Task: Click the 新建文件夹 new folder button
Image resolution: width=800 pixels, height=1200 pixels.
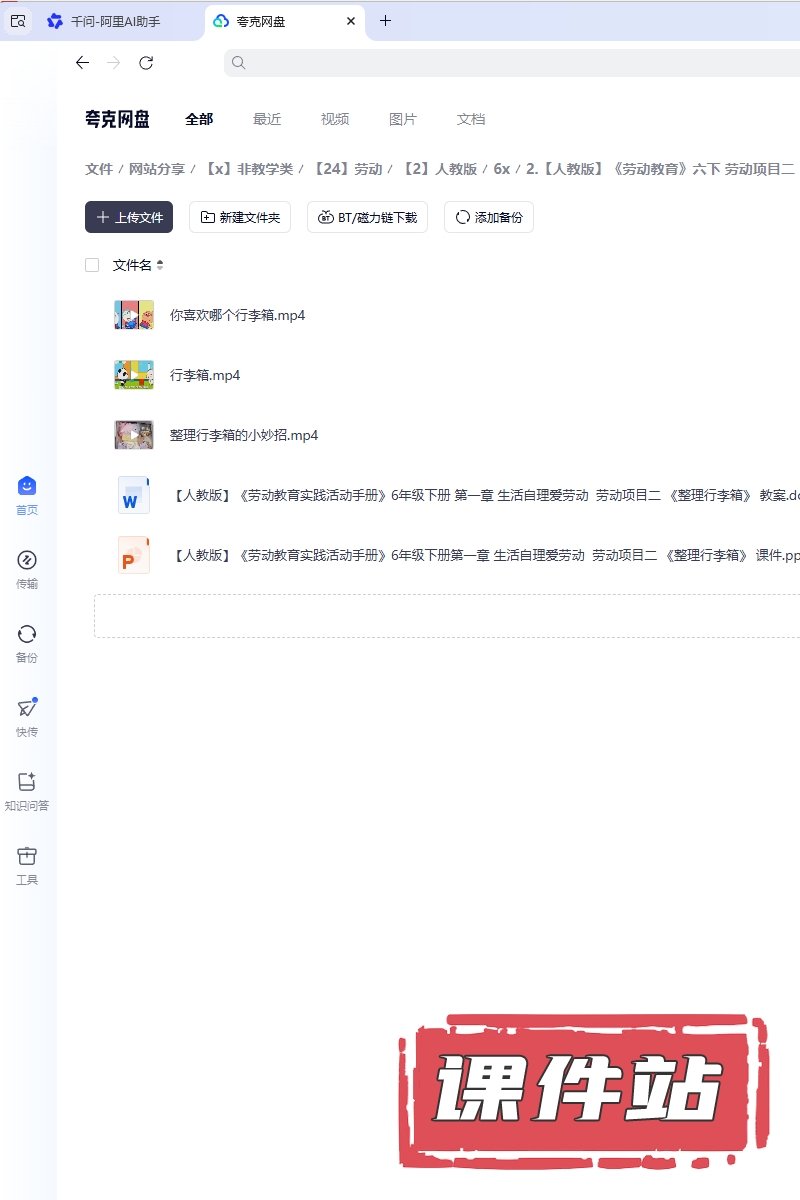Action: tap(240, 217)
